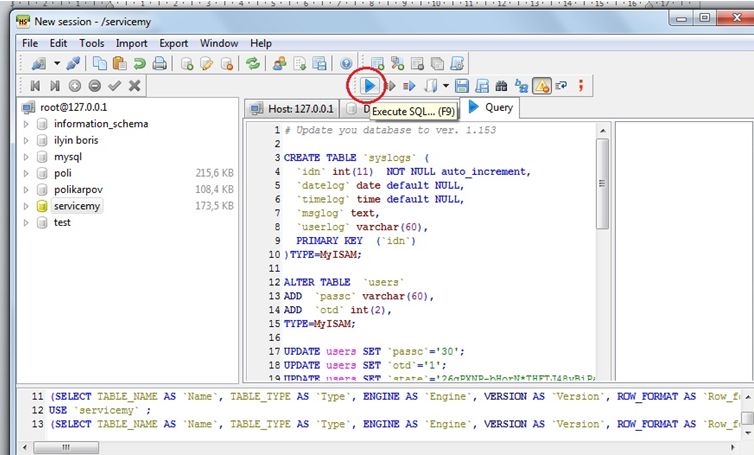Click the first record navigation icon
Image resolution: width=754 pixels, height=455 pixels.
point(35,86)
